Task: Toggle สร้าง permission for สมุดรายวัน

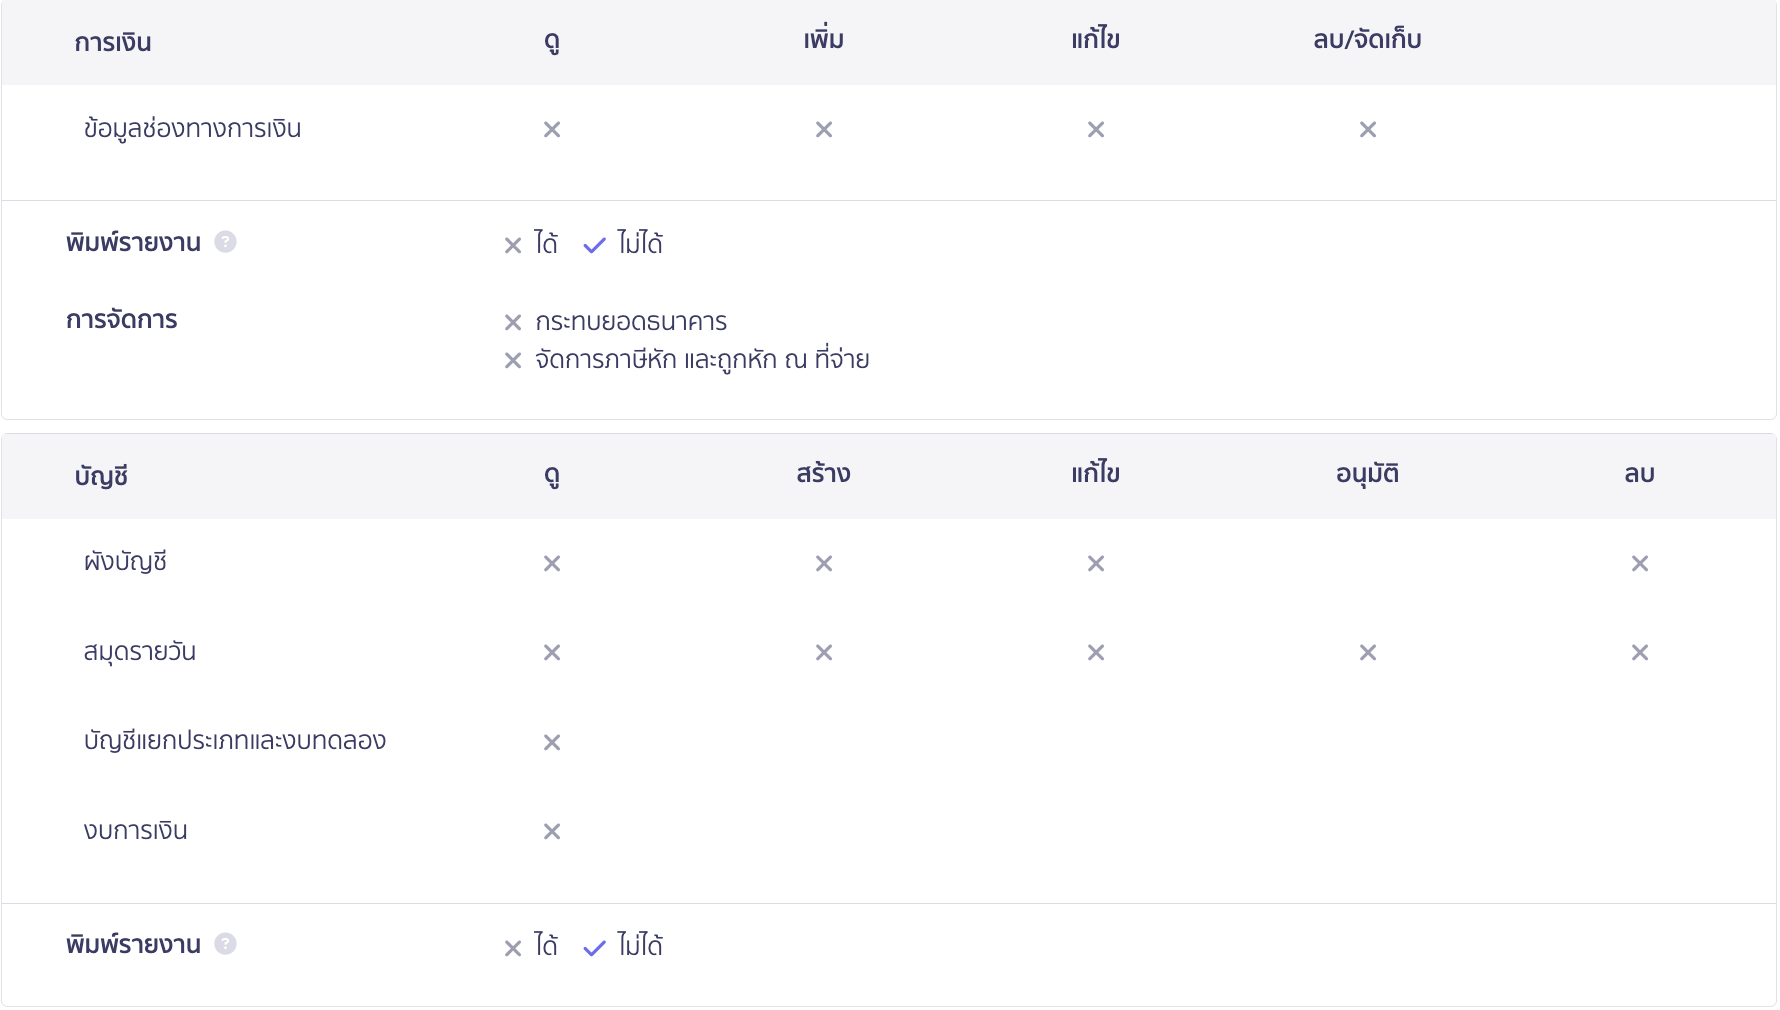Action: pyautogui.click(x=824, y=651)
